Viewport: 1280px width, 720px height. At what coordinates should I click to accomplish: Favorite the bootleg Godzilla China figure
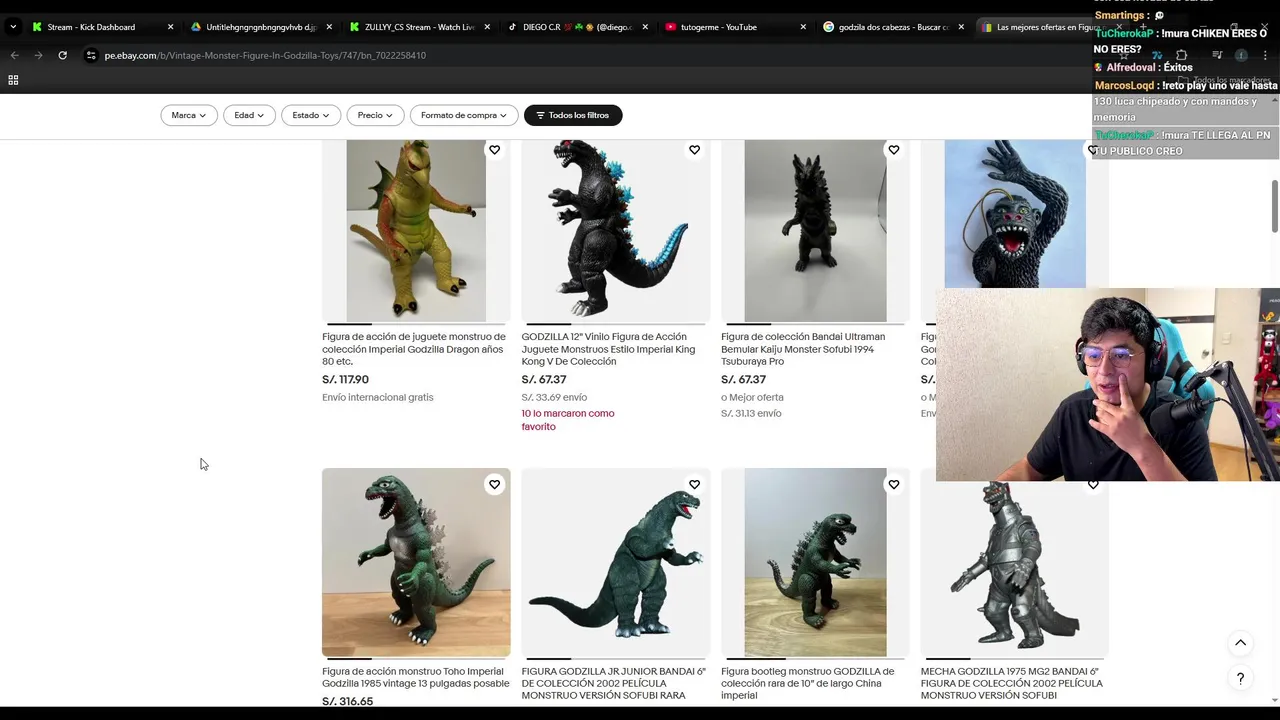click(x=893, y=484)
